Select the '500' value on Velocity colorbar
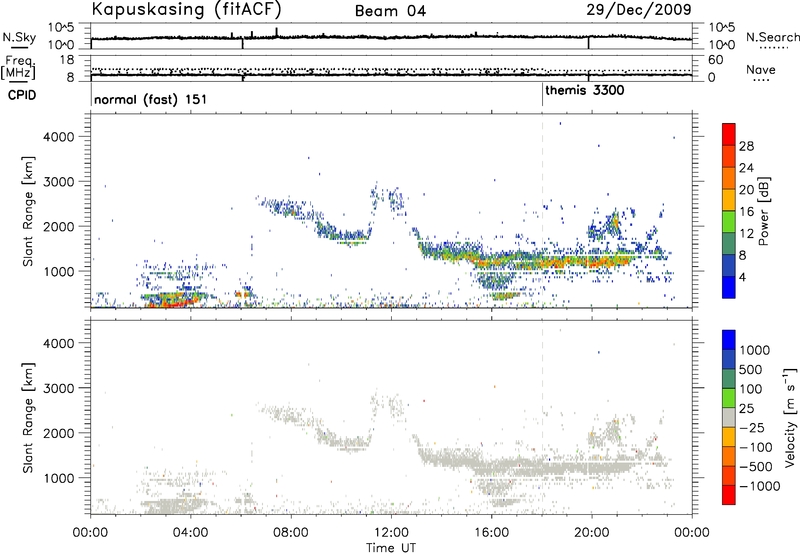 [750, 369]
